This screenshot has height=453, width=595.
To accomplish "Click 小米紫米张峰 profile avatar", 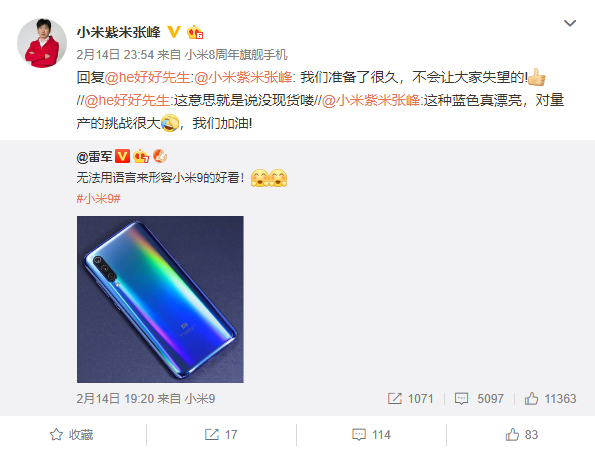I will (x=42, y=43).
